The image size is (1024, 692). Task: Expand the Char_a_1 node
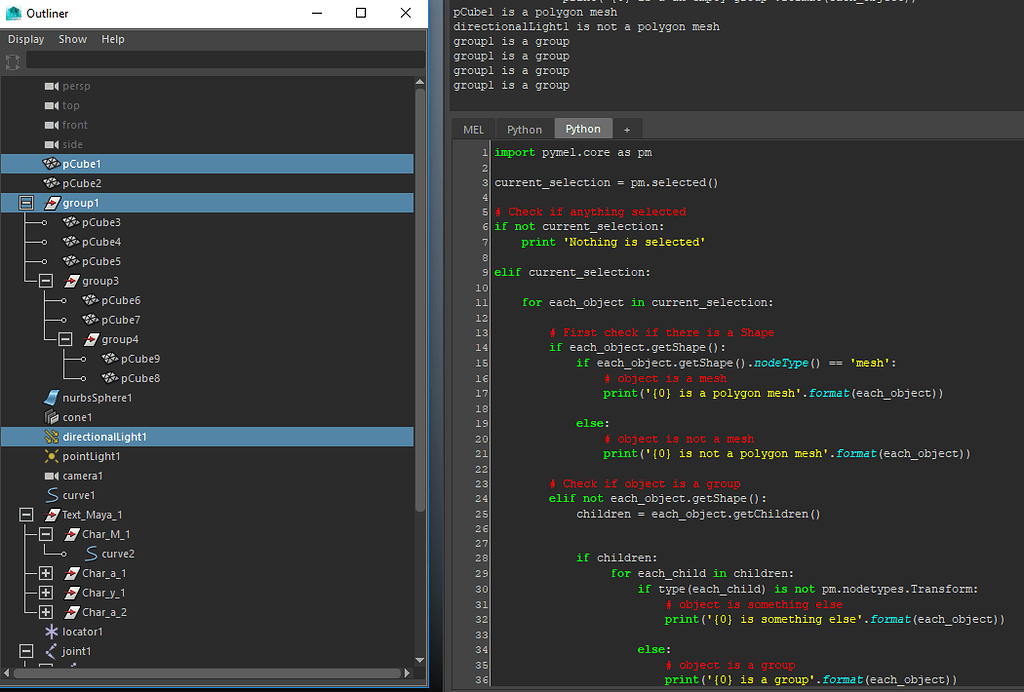point(45,573)
